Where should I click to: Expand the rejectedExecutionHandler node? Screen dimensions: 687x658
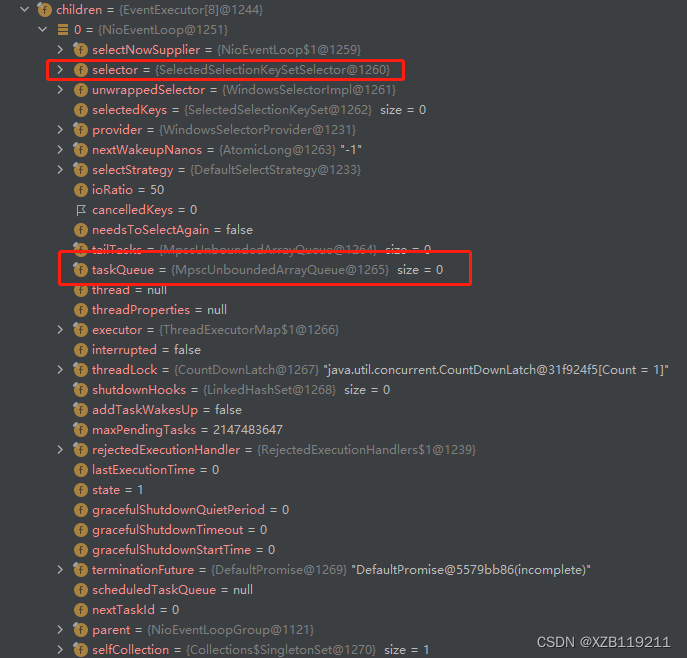[60, 449]
